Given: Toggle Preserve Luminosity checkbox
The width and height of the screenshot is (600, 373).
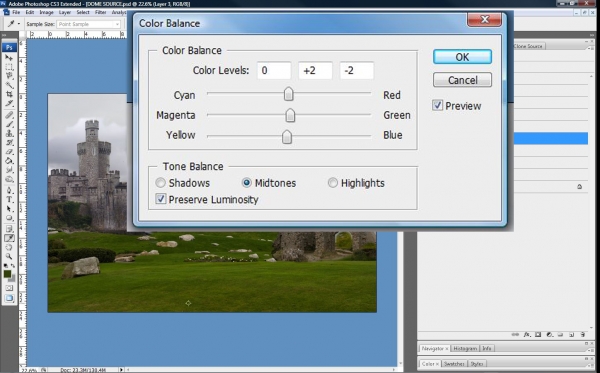Looking at the screenshot, I should tap(161, 199).
